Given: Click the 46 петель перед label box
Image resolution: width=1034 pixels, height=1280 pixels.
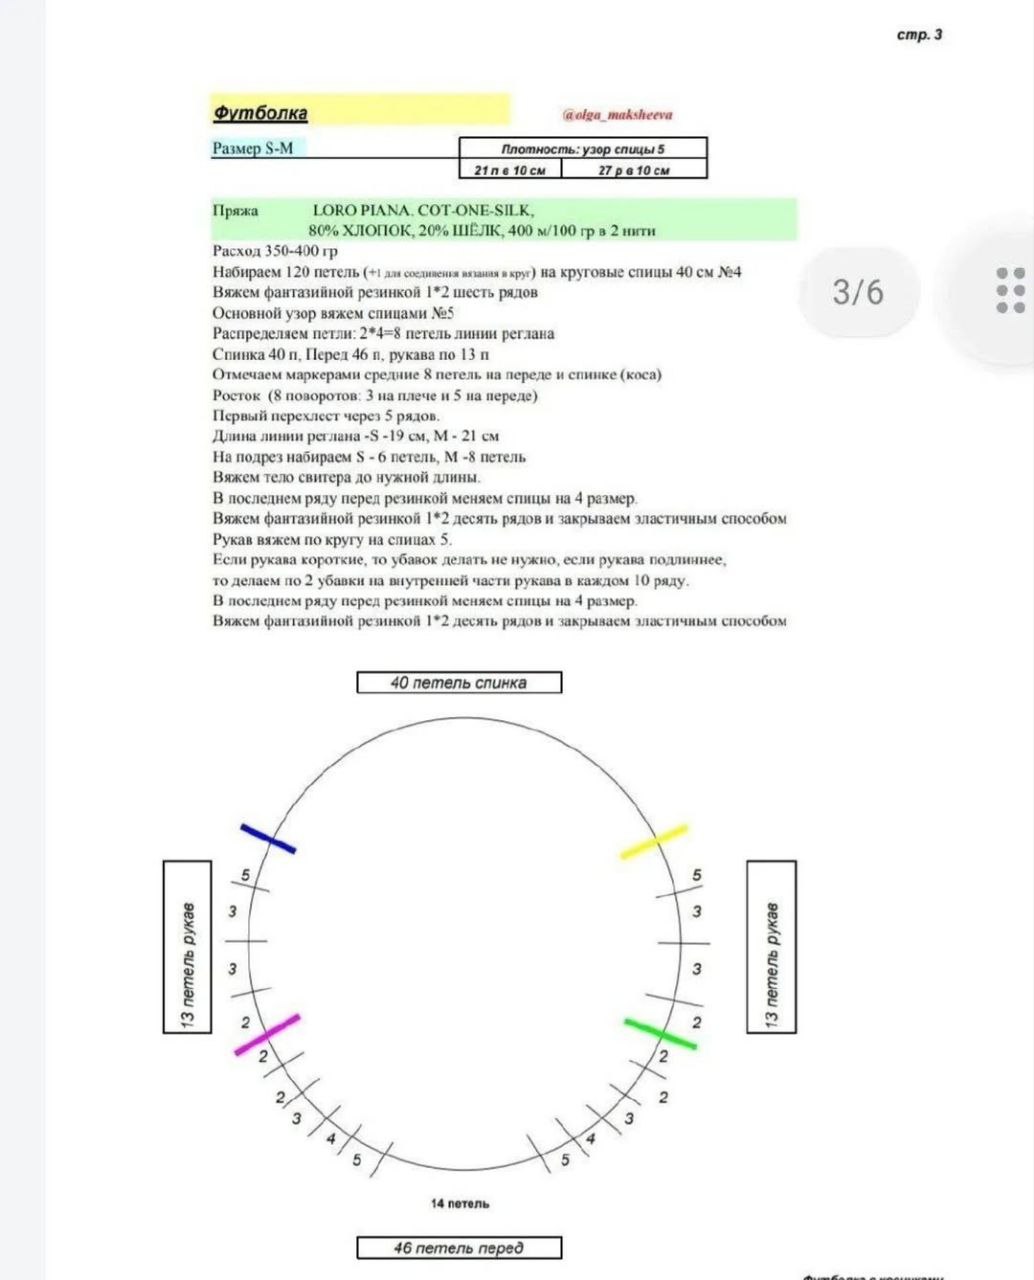Looking at the screenshot, I should click(459, 1247).
